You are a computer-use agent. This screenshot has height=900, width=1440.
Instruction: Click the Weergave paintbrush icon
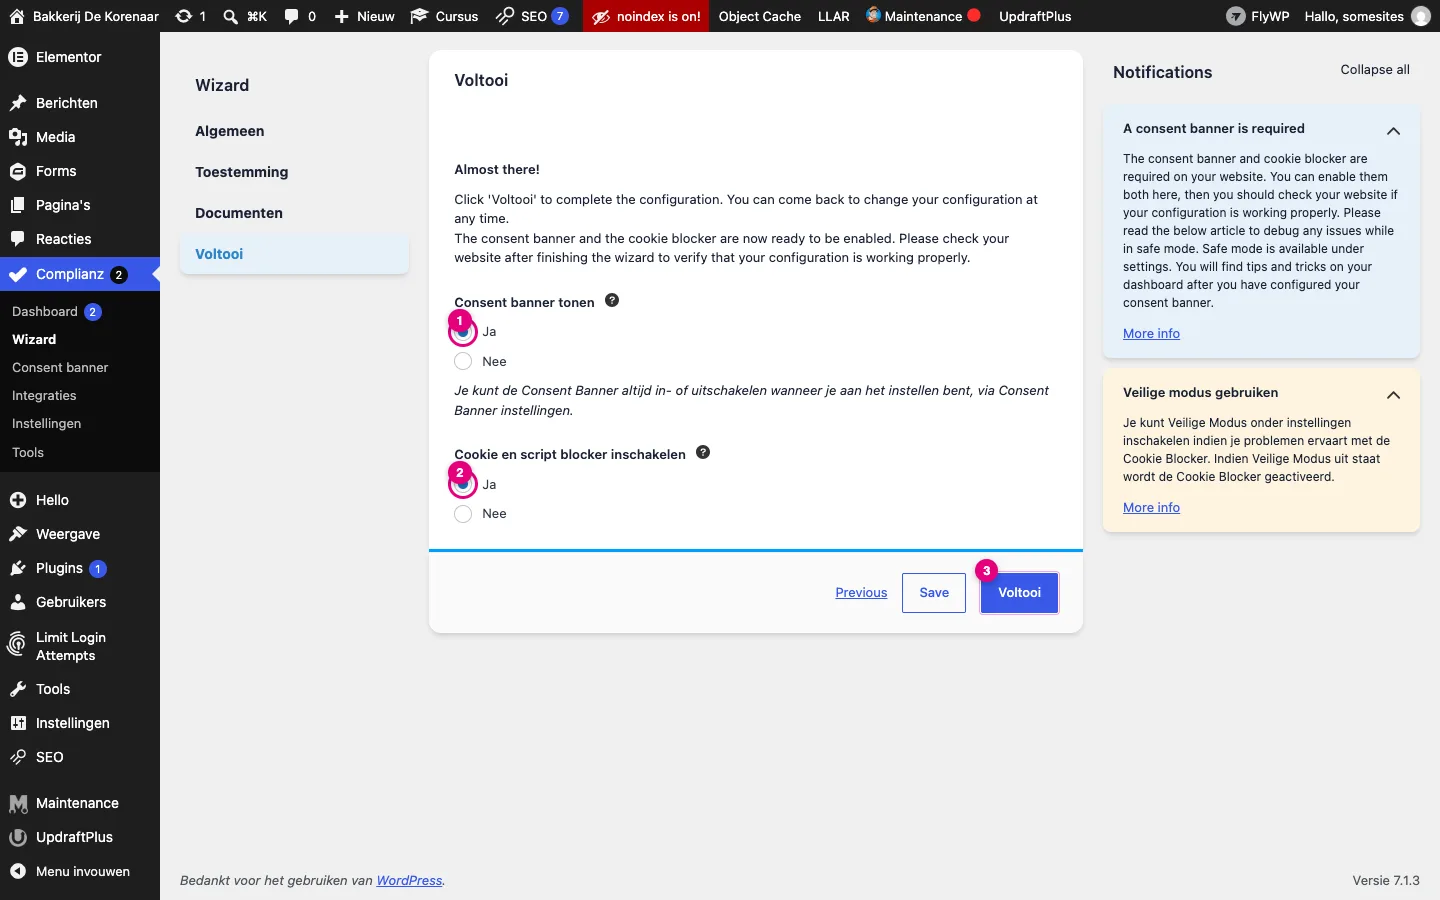[18, 534]
